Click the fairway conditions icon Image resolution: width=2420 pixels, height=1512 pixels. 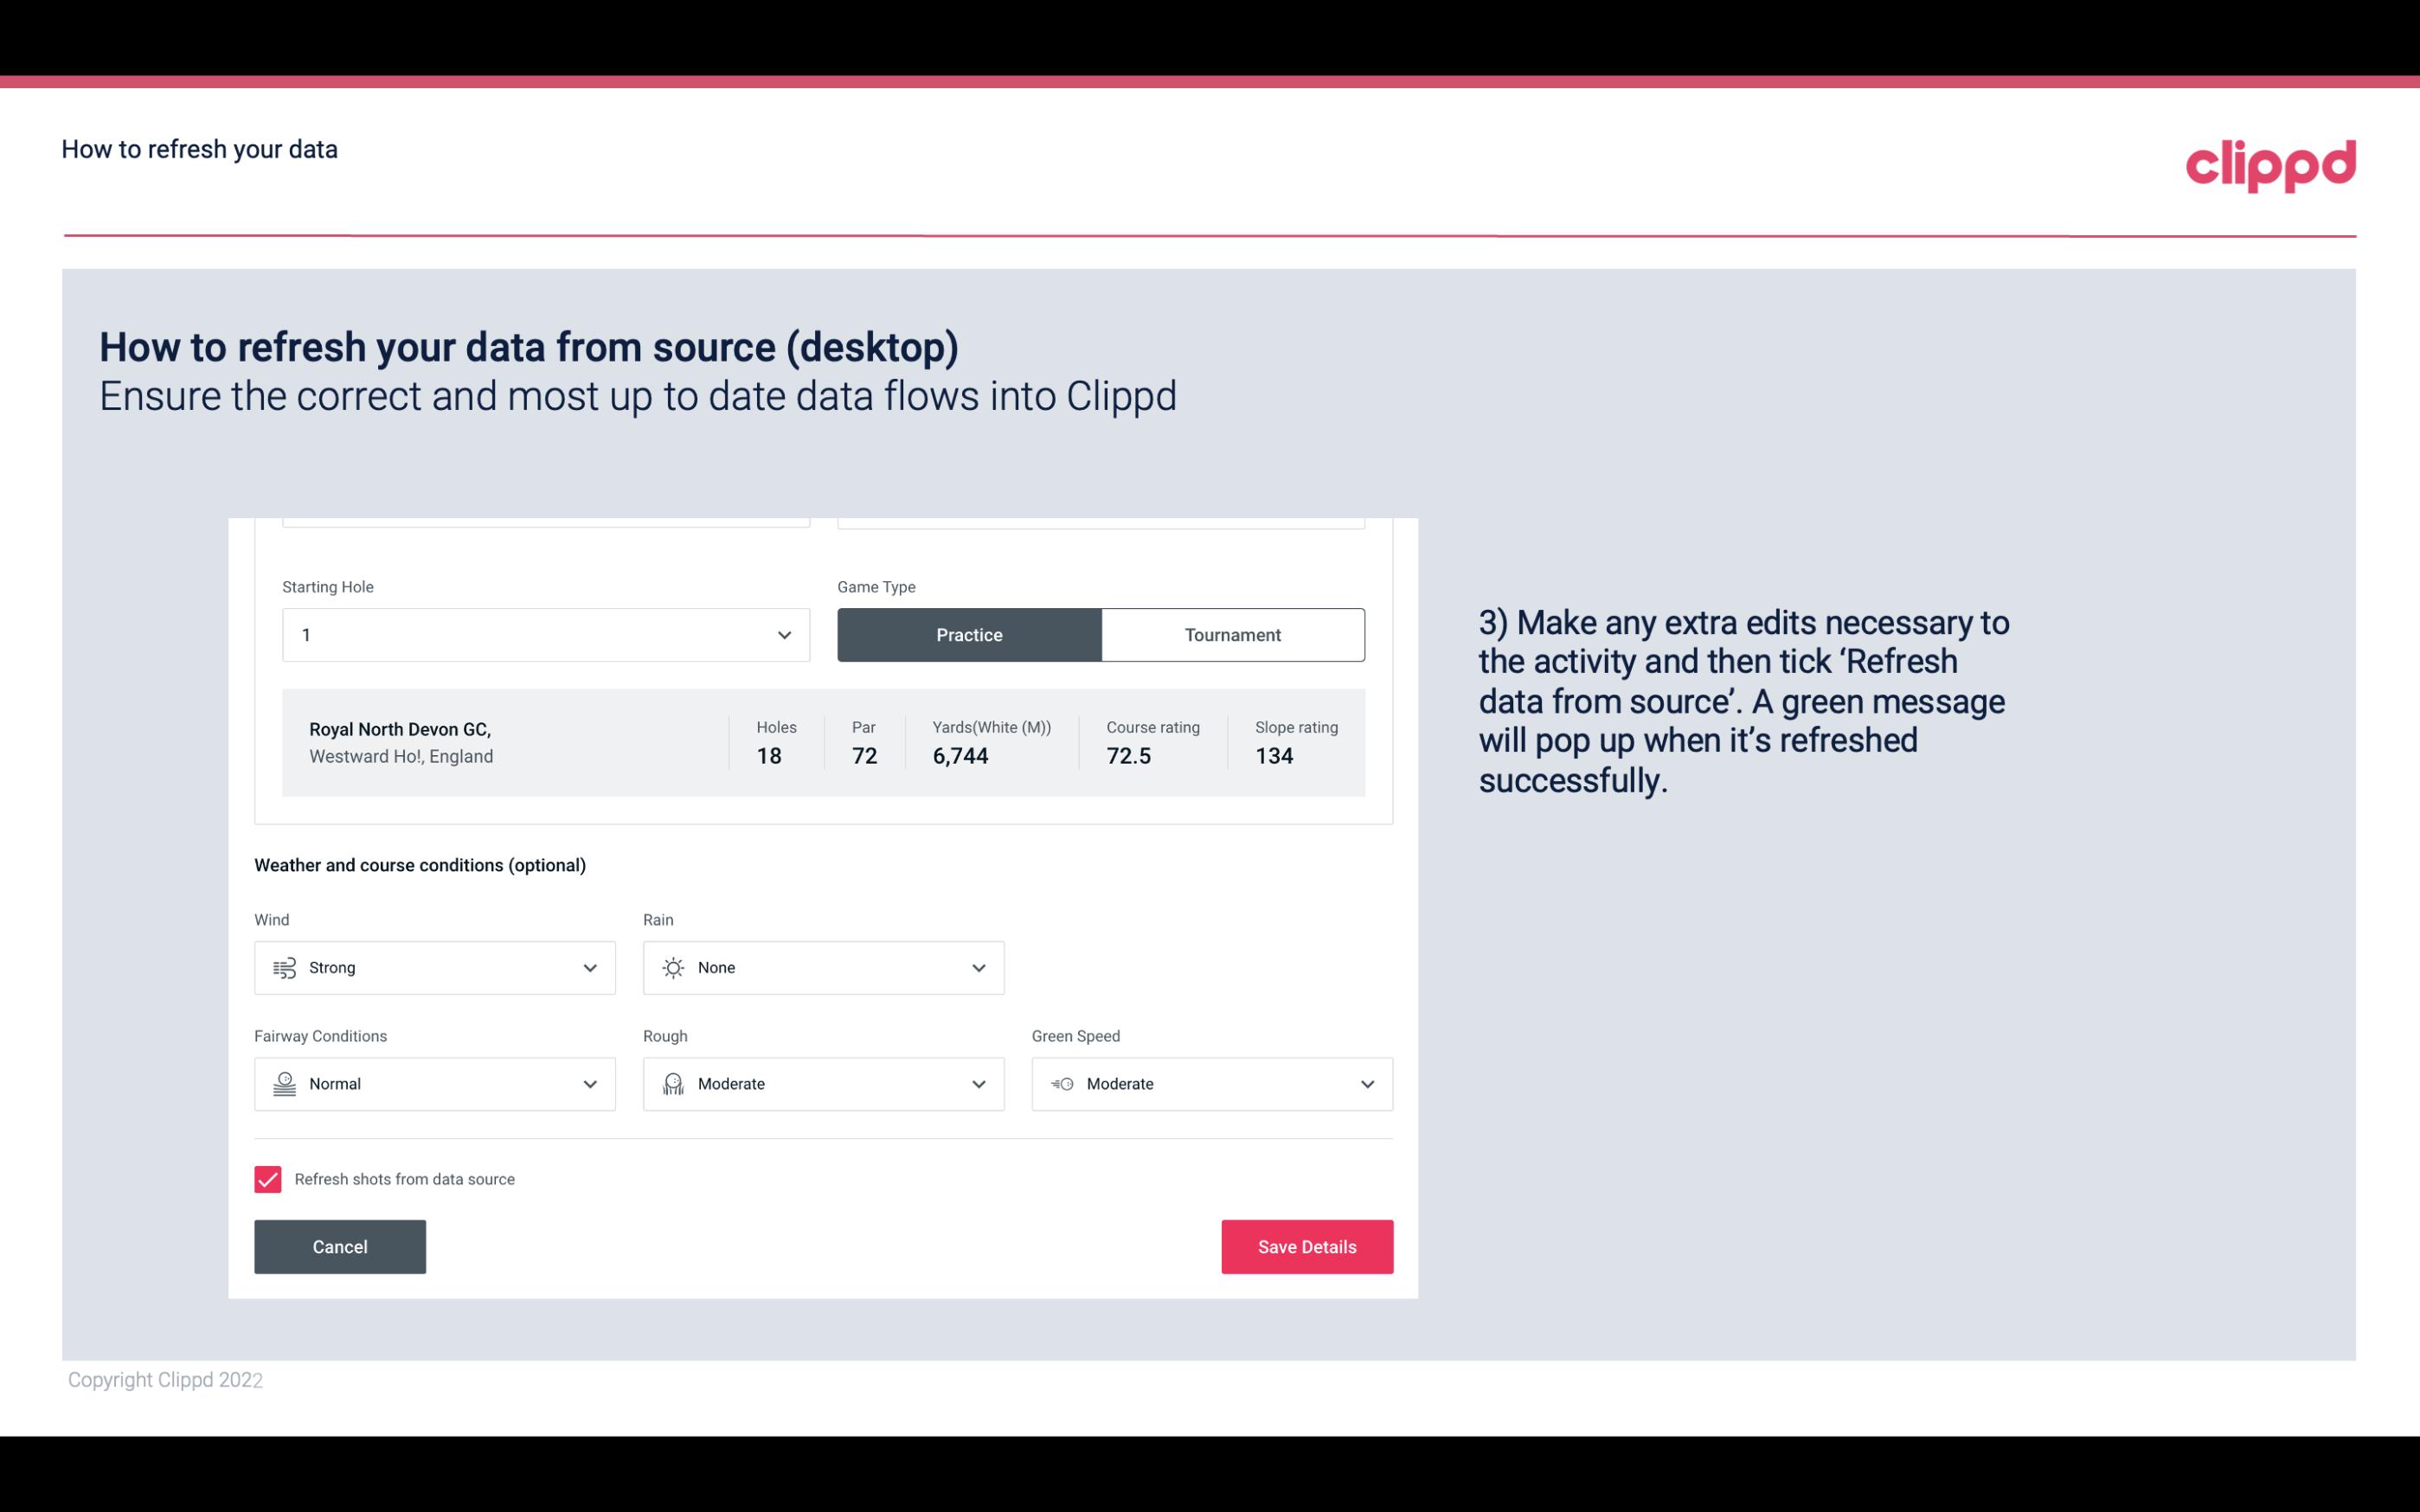pyautogui.click(x=282, y=1084)
